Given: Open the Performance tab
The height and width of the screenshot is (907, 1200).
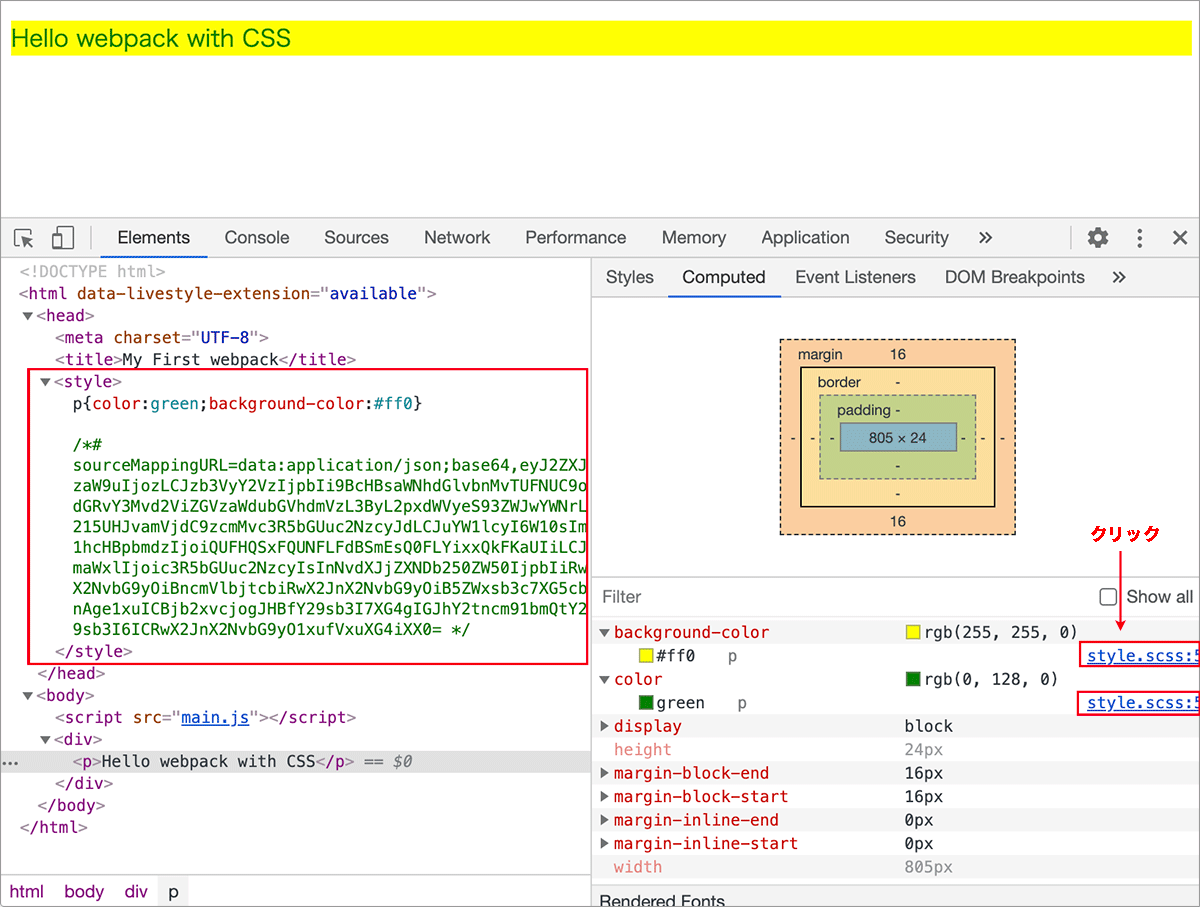Looking at the screenshot, I should [x=576, y=238].
